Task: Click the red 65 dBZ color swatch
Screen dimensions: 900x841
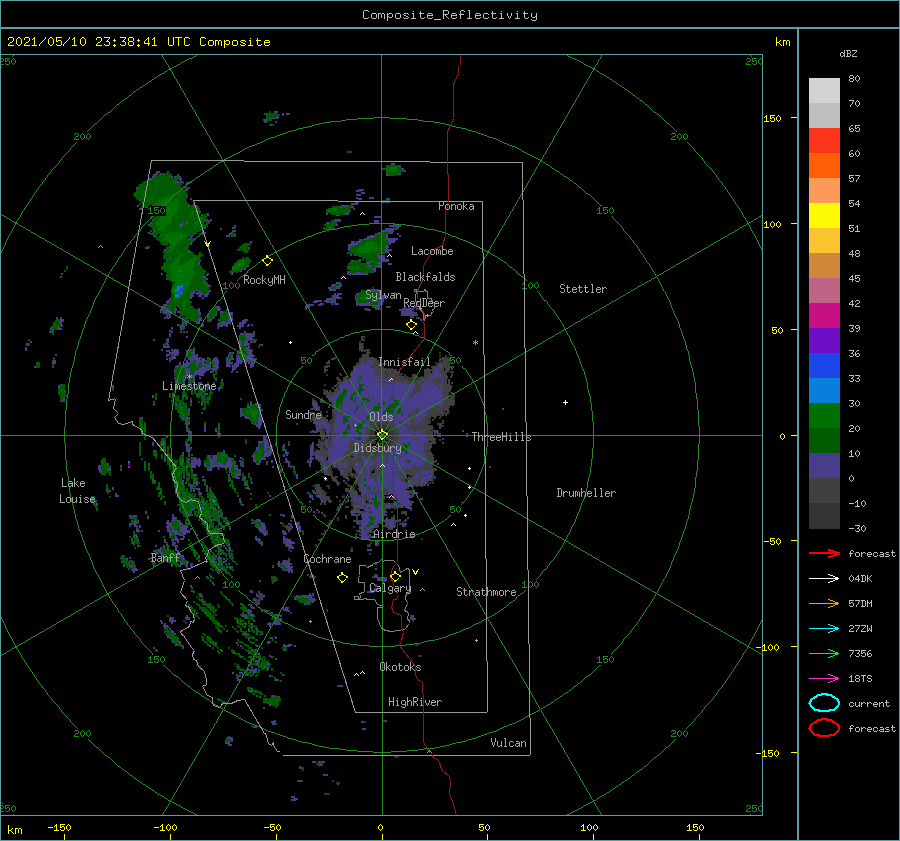Action: pyautogui.click(x=824, y=141)
